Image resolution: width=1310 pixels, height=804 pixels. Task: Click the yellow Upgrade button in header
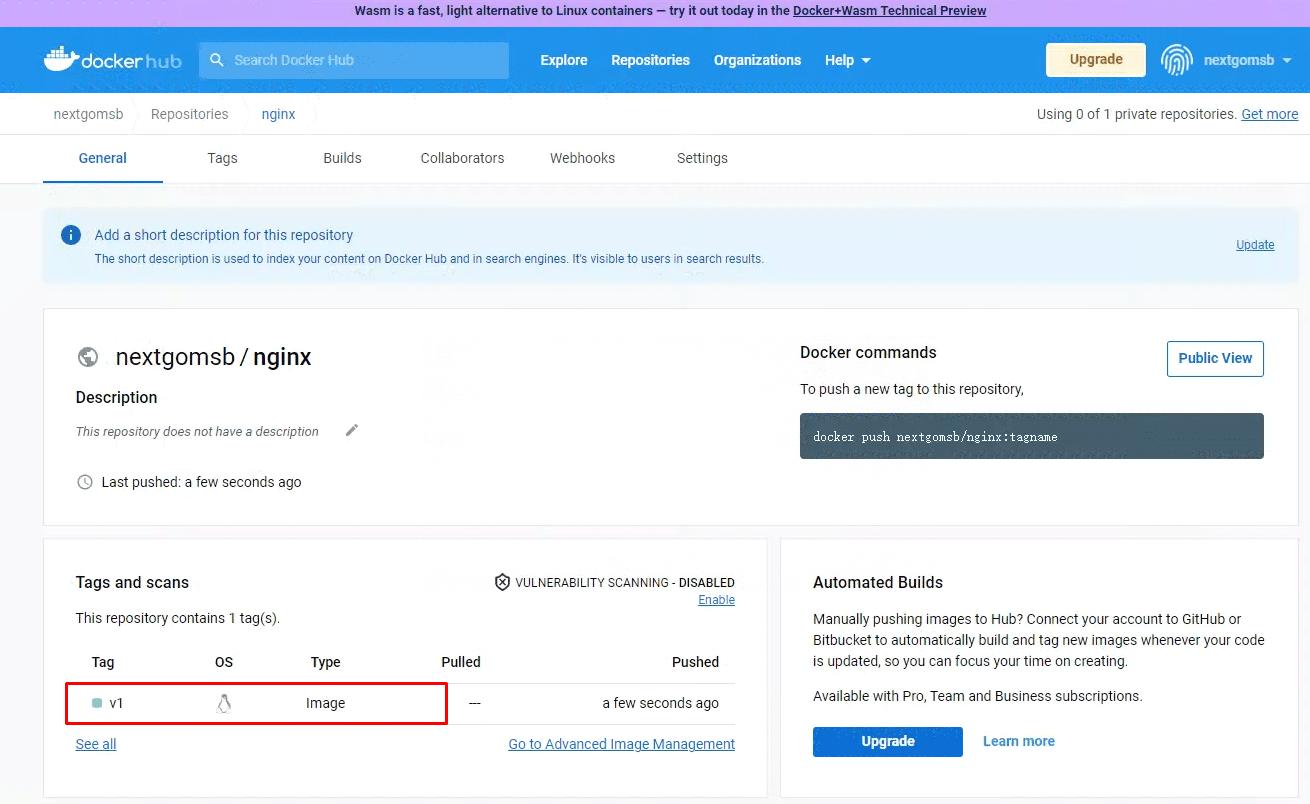coord(1096,60)
